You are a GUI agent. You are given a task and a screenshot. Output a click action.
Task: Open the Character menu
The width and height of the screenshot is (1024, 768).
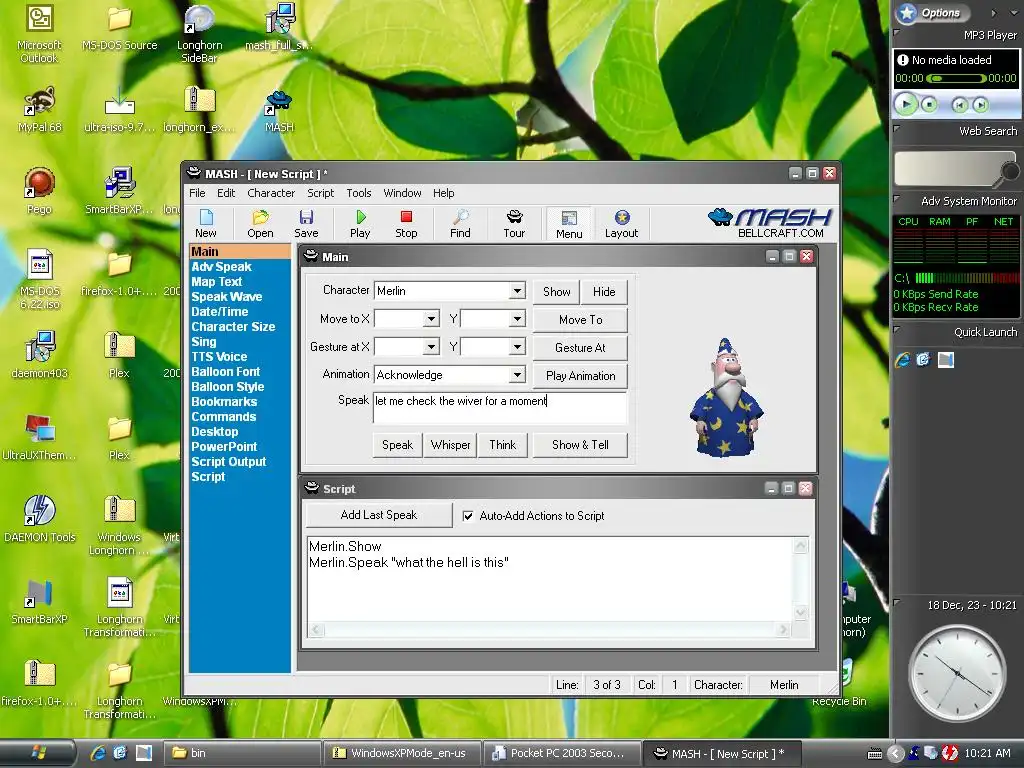point(271,193)
